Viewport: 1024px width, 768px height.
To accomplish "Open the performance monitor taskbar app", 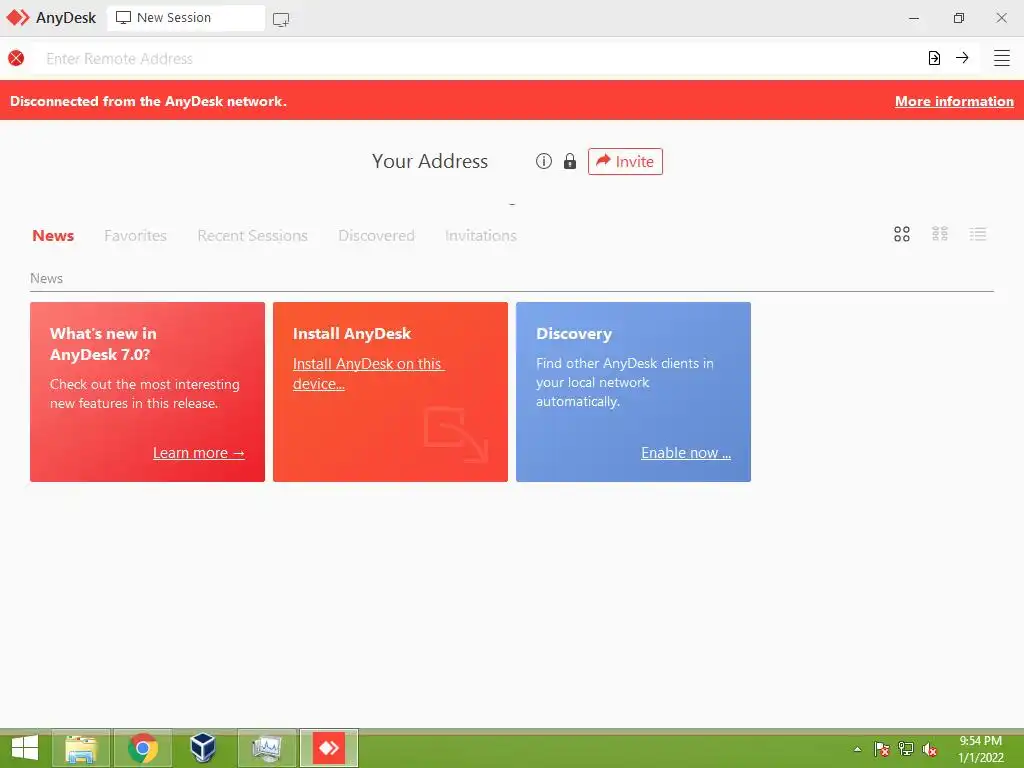I will [267, 748].
